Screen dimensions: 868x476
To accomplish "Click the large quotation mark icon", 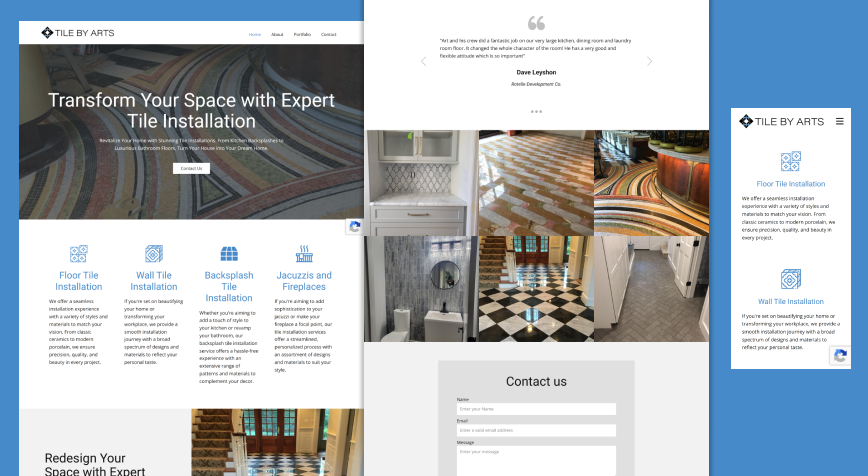I will (x=536, y=23).
